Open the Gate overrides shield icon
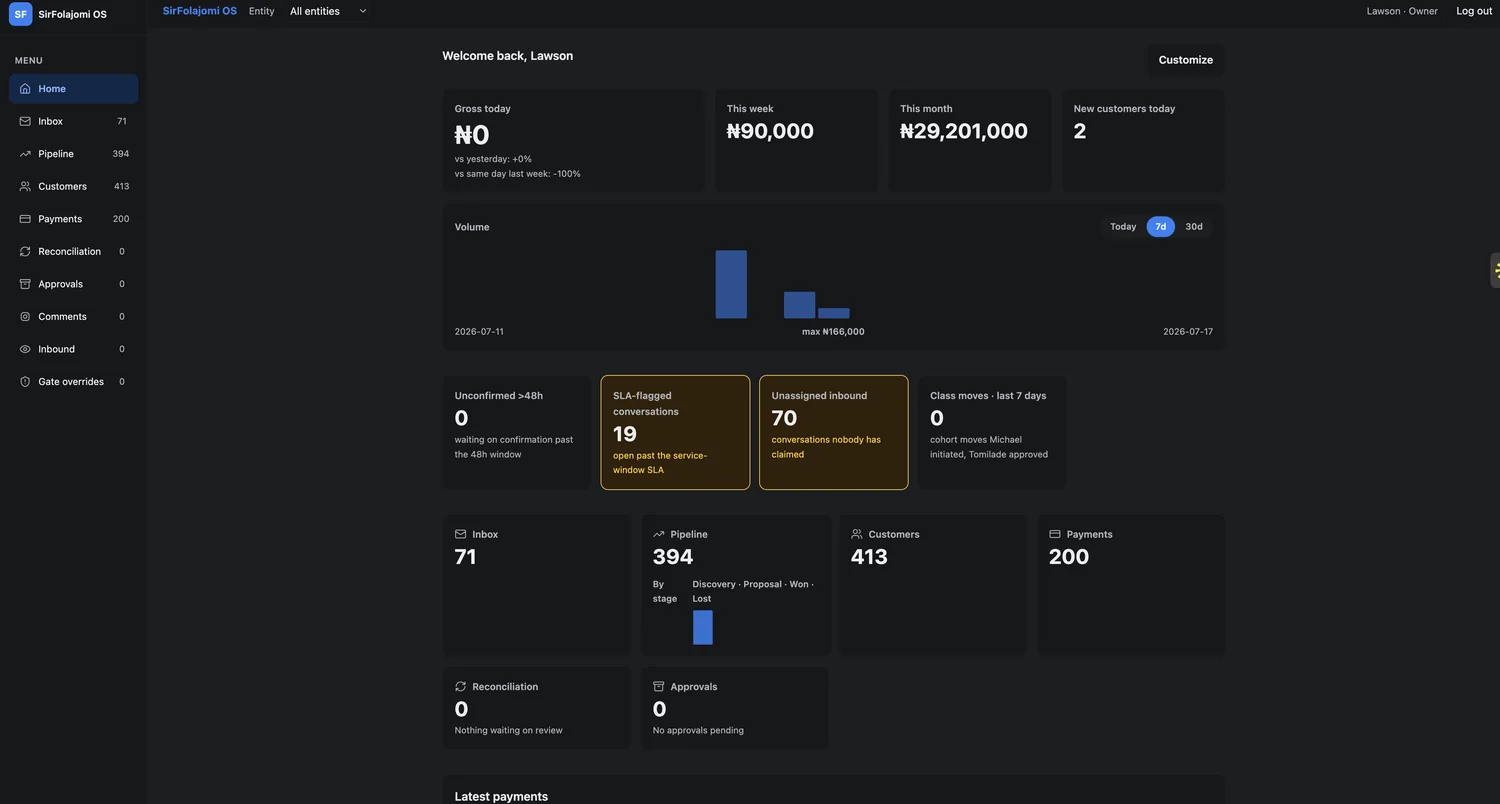The width and height of the screenshot is (1500, 804). 25,382
